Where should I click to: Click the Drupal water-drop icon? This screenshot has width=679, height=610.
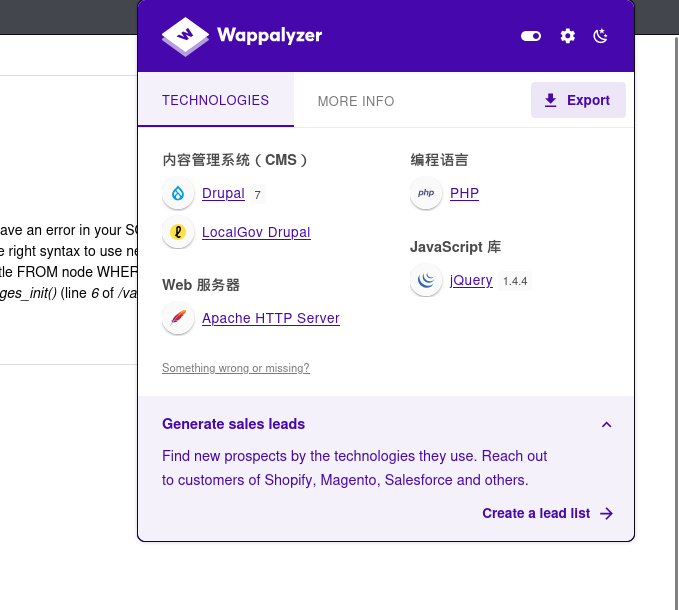click(178, 193)
